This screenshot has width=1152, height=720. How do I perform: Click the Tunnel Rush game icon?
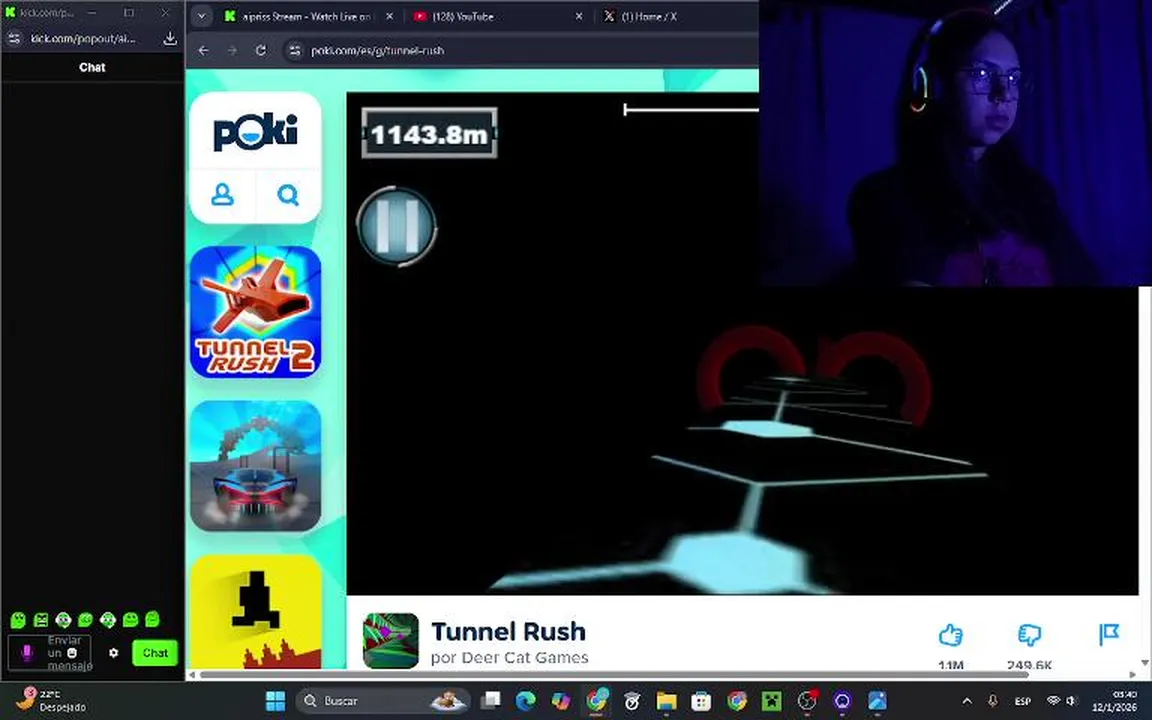pyautogui.click(x=391, y=641)
